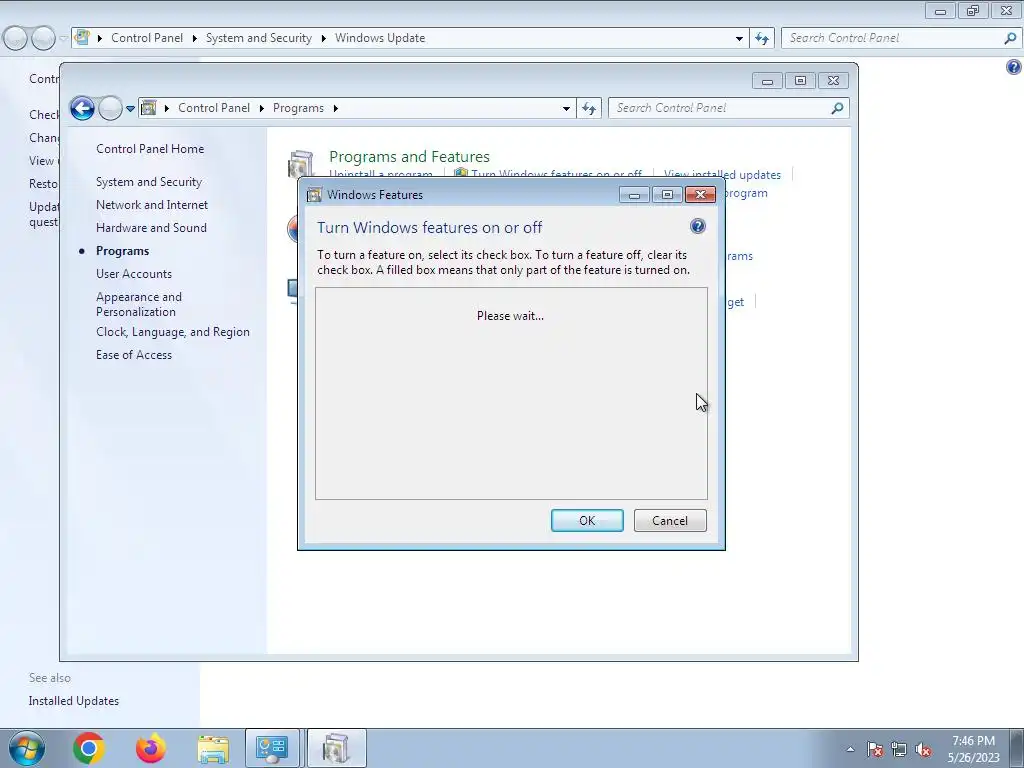Minimize the Programs Control Panel window
This screenshot has width=1024, height=768.
coord(767,81)
